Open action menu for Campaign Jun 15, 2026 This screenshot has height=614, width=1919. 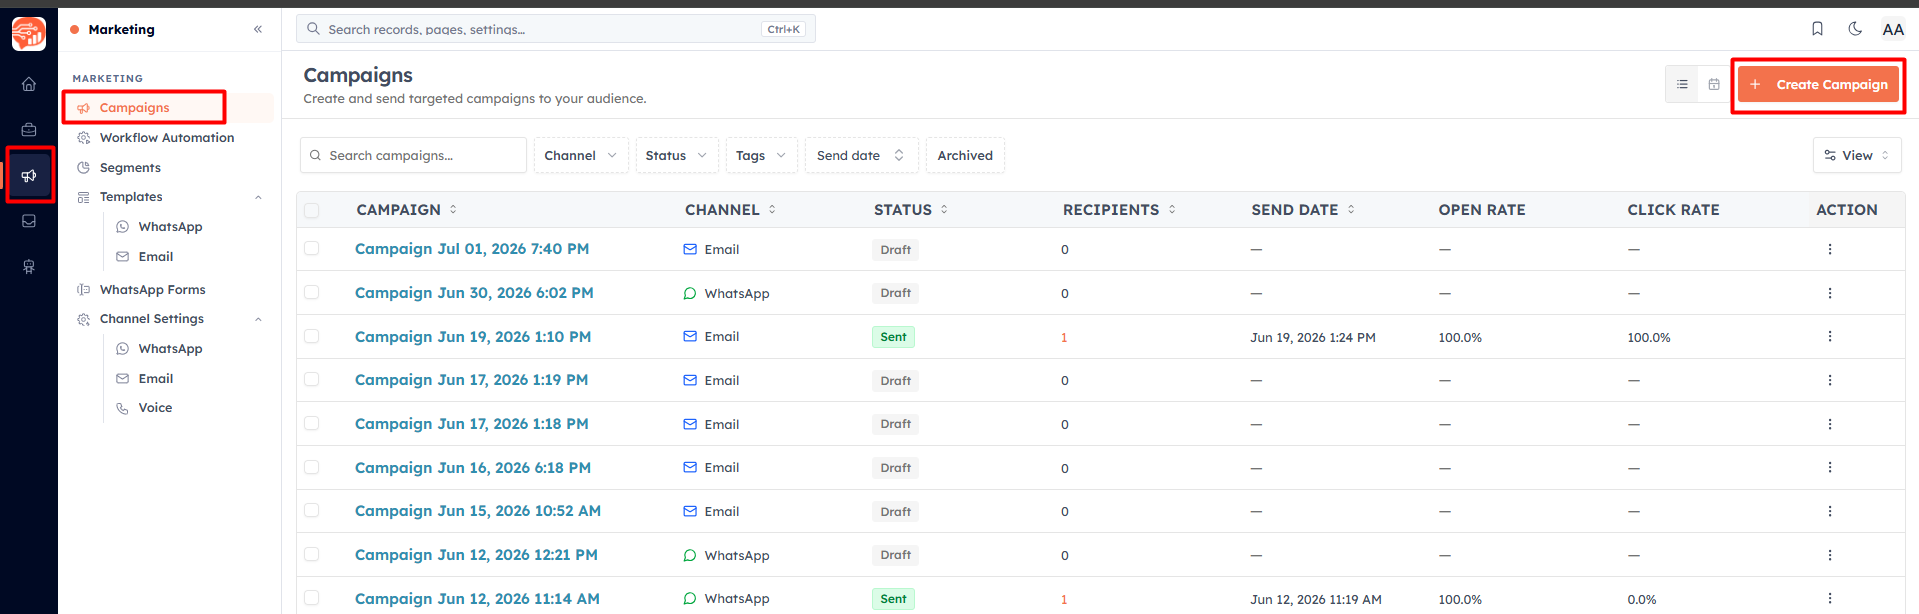[x=1830, y=511]
